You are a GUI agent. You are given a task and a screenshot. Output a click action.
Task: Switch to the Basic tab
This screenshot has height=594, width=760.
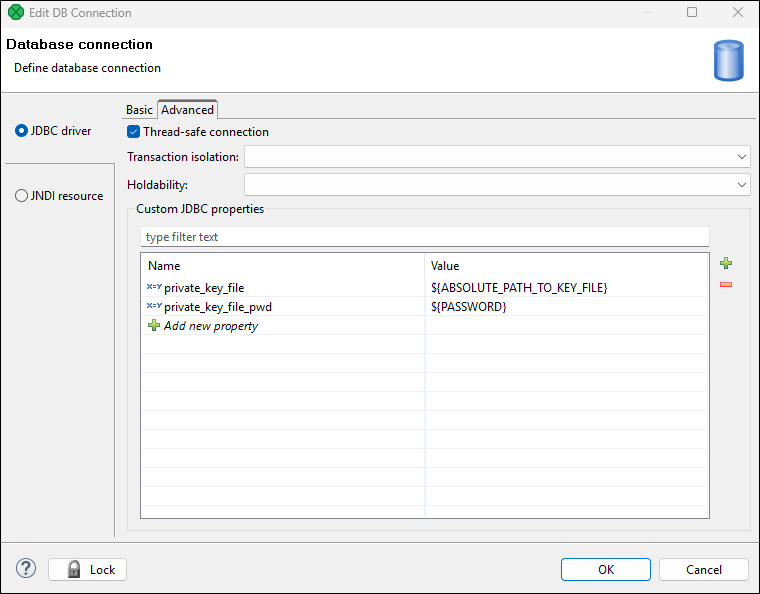tap(139, 110)
